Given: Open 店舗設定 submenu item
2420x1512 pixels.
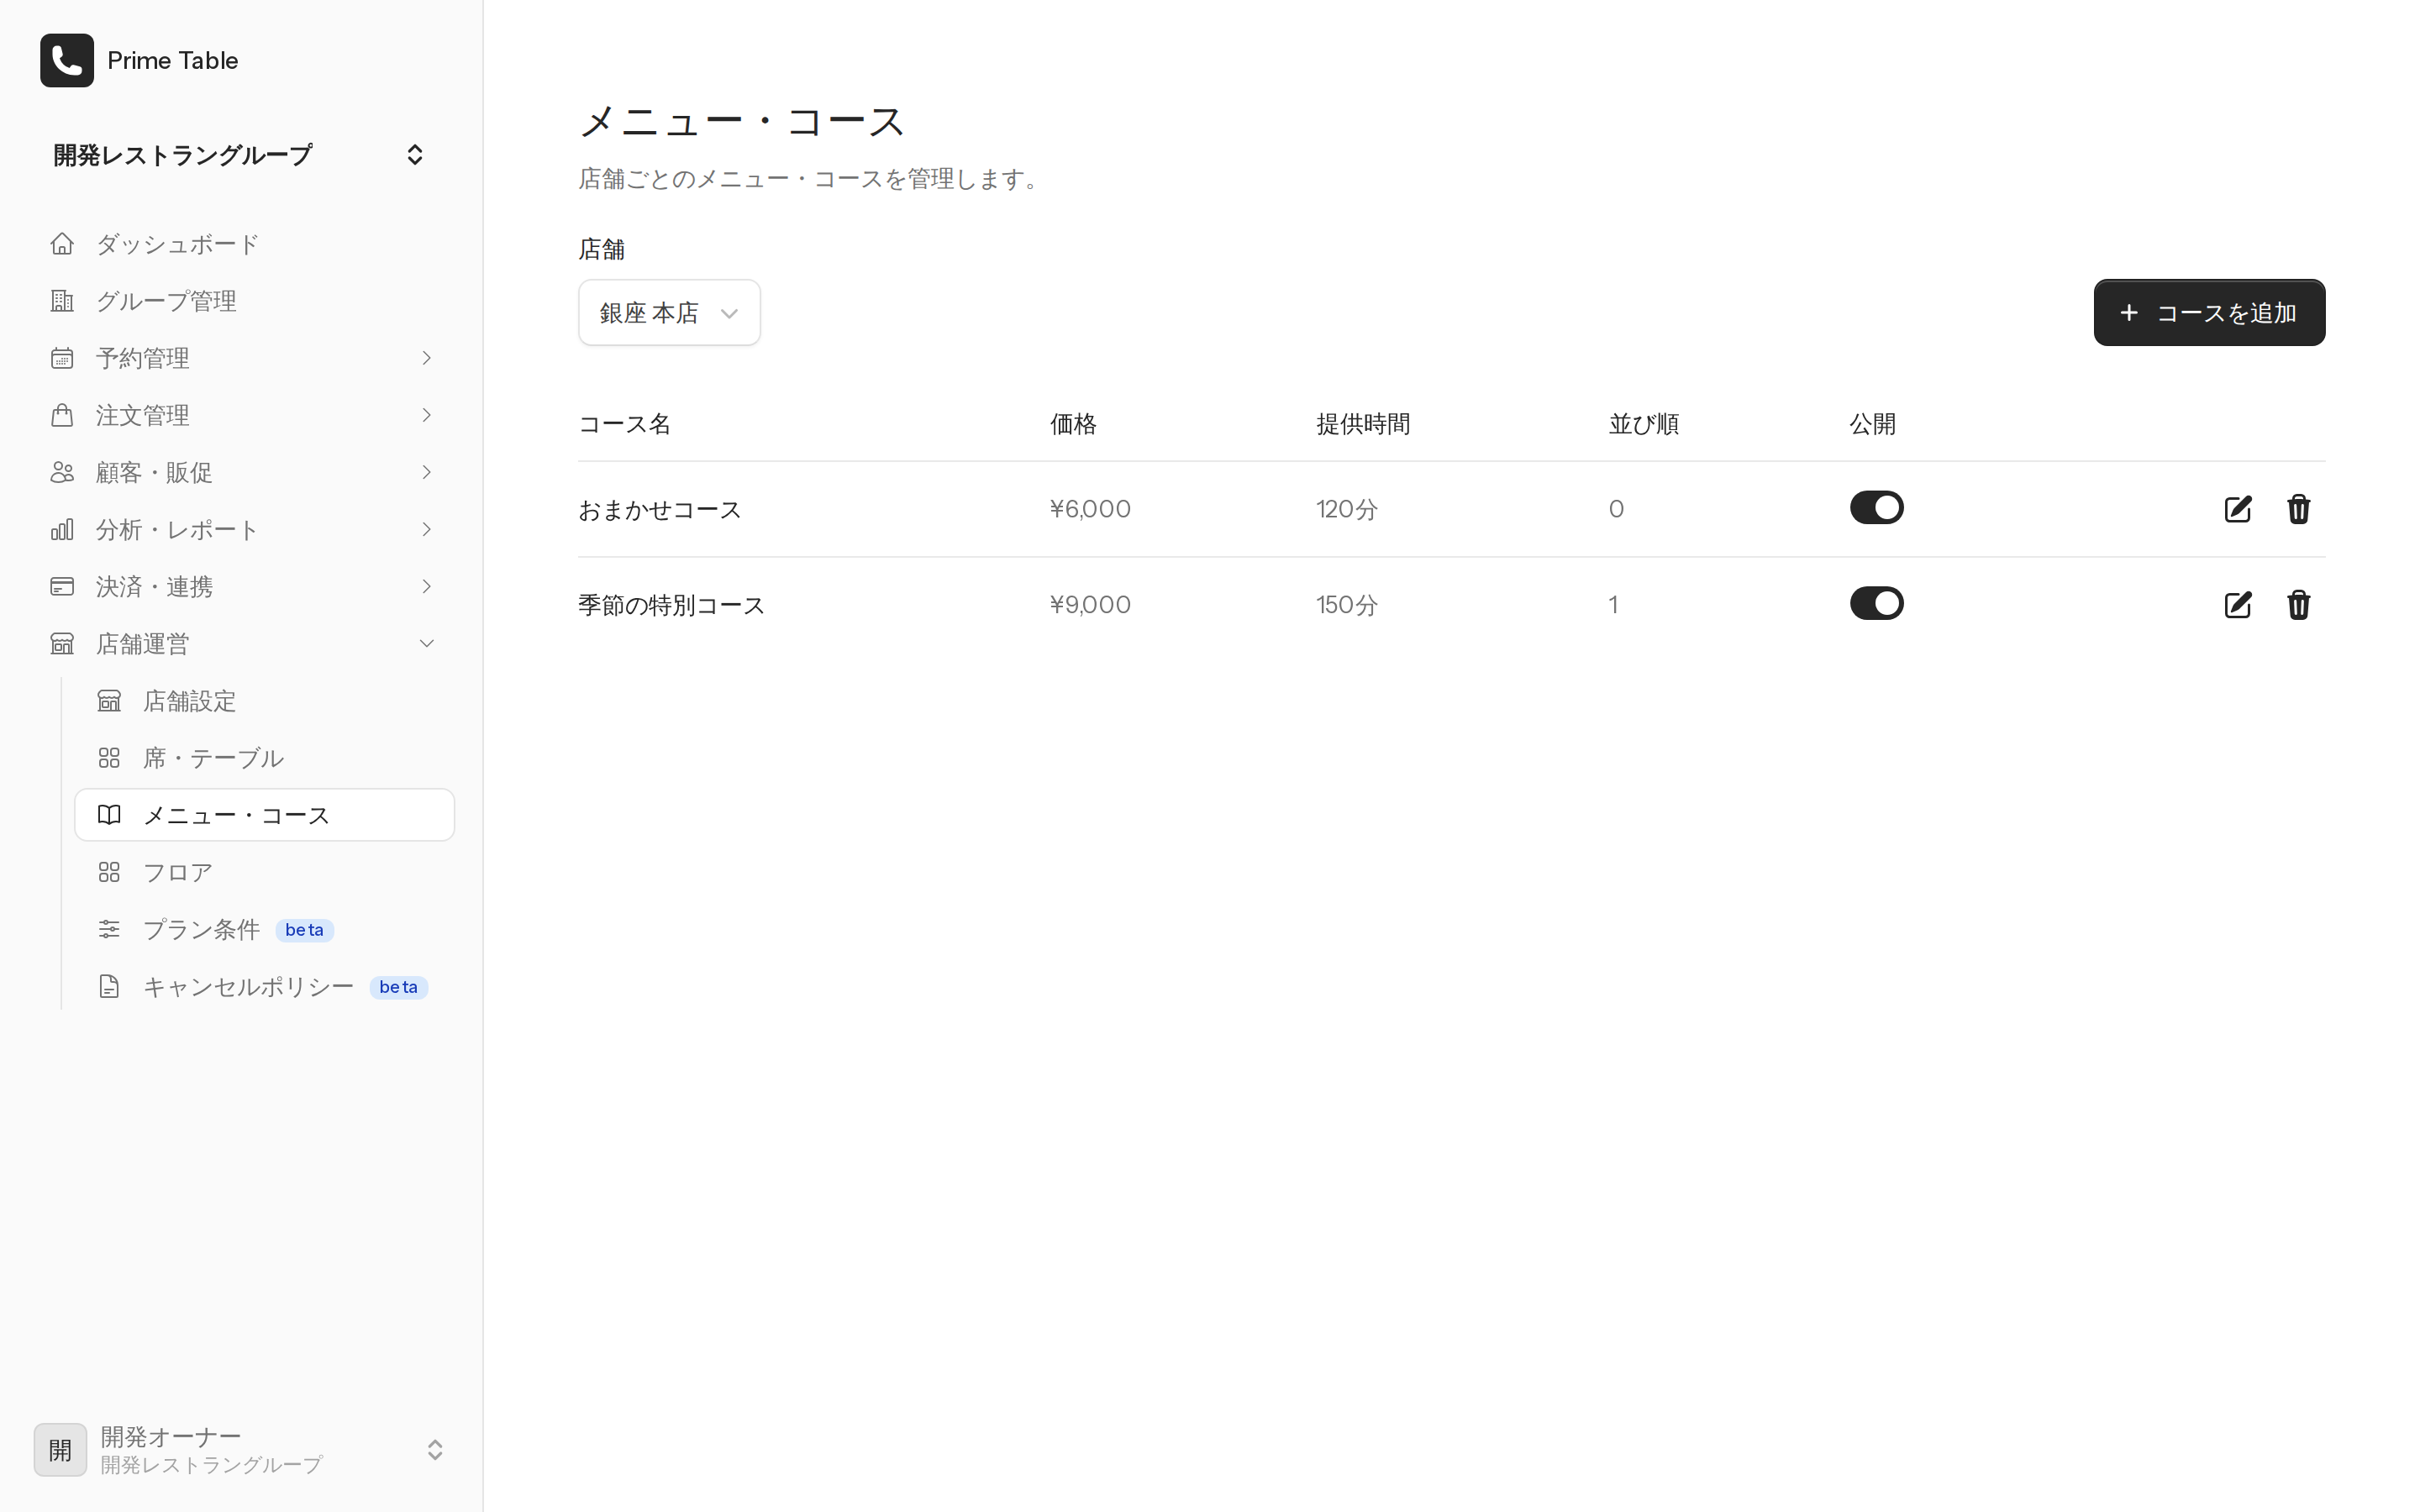Looking at the screenshot, I should pyautogui.click(x=264, y=701).
